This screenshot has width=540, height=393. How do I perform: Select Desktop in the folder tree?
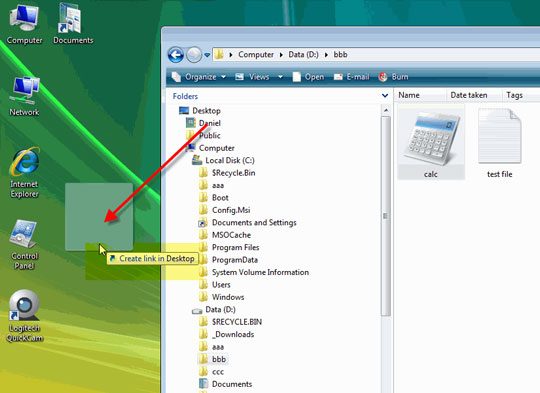[200, 111]
